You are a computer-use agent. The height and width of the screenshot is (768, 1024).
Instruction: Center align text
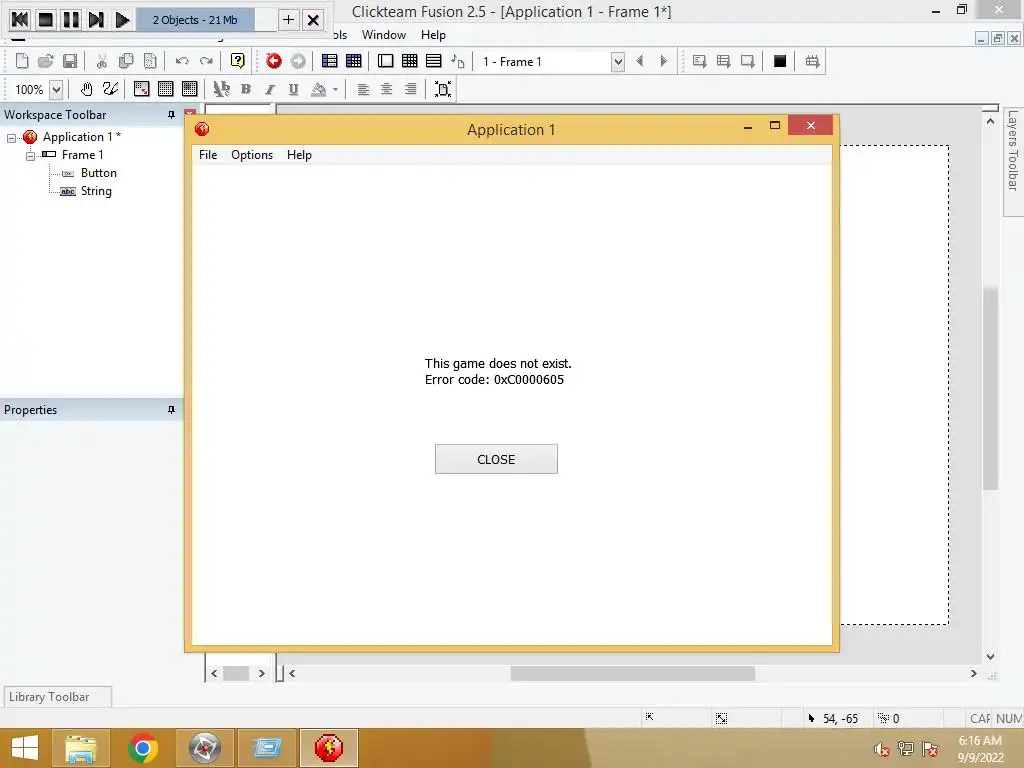[387, 89]
